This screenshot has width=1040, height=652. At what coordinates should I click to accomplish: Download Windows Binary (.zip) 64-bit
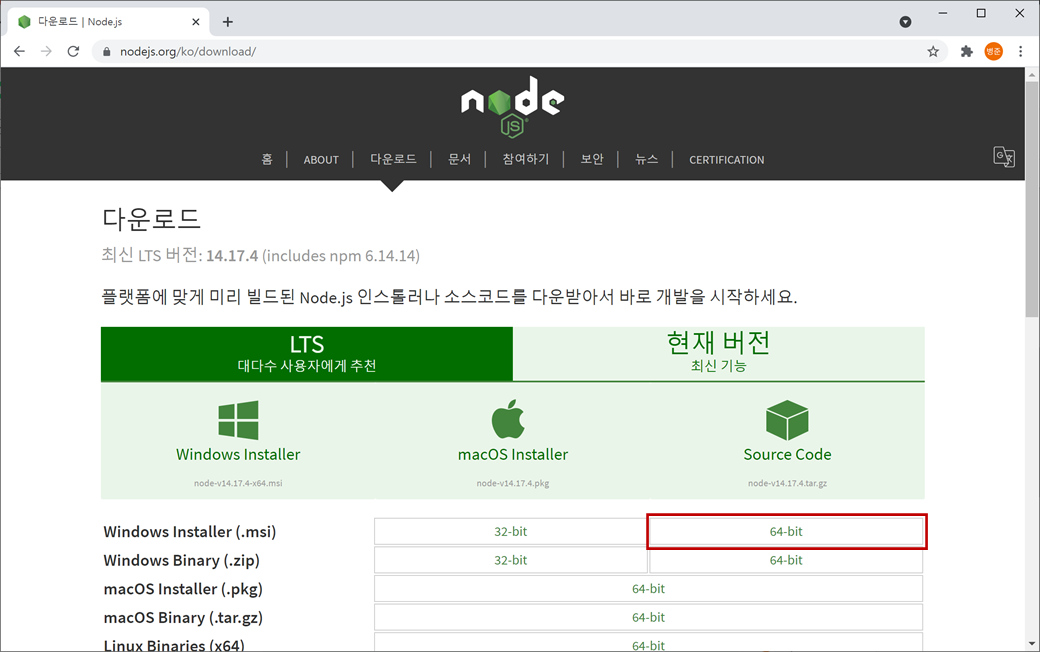pyautogui.click(x=786, y=560)
